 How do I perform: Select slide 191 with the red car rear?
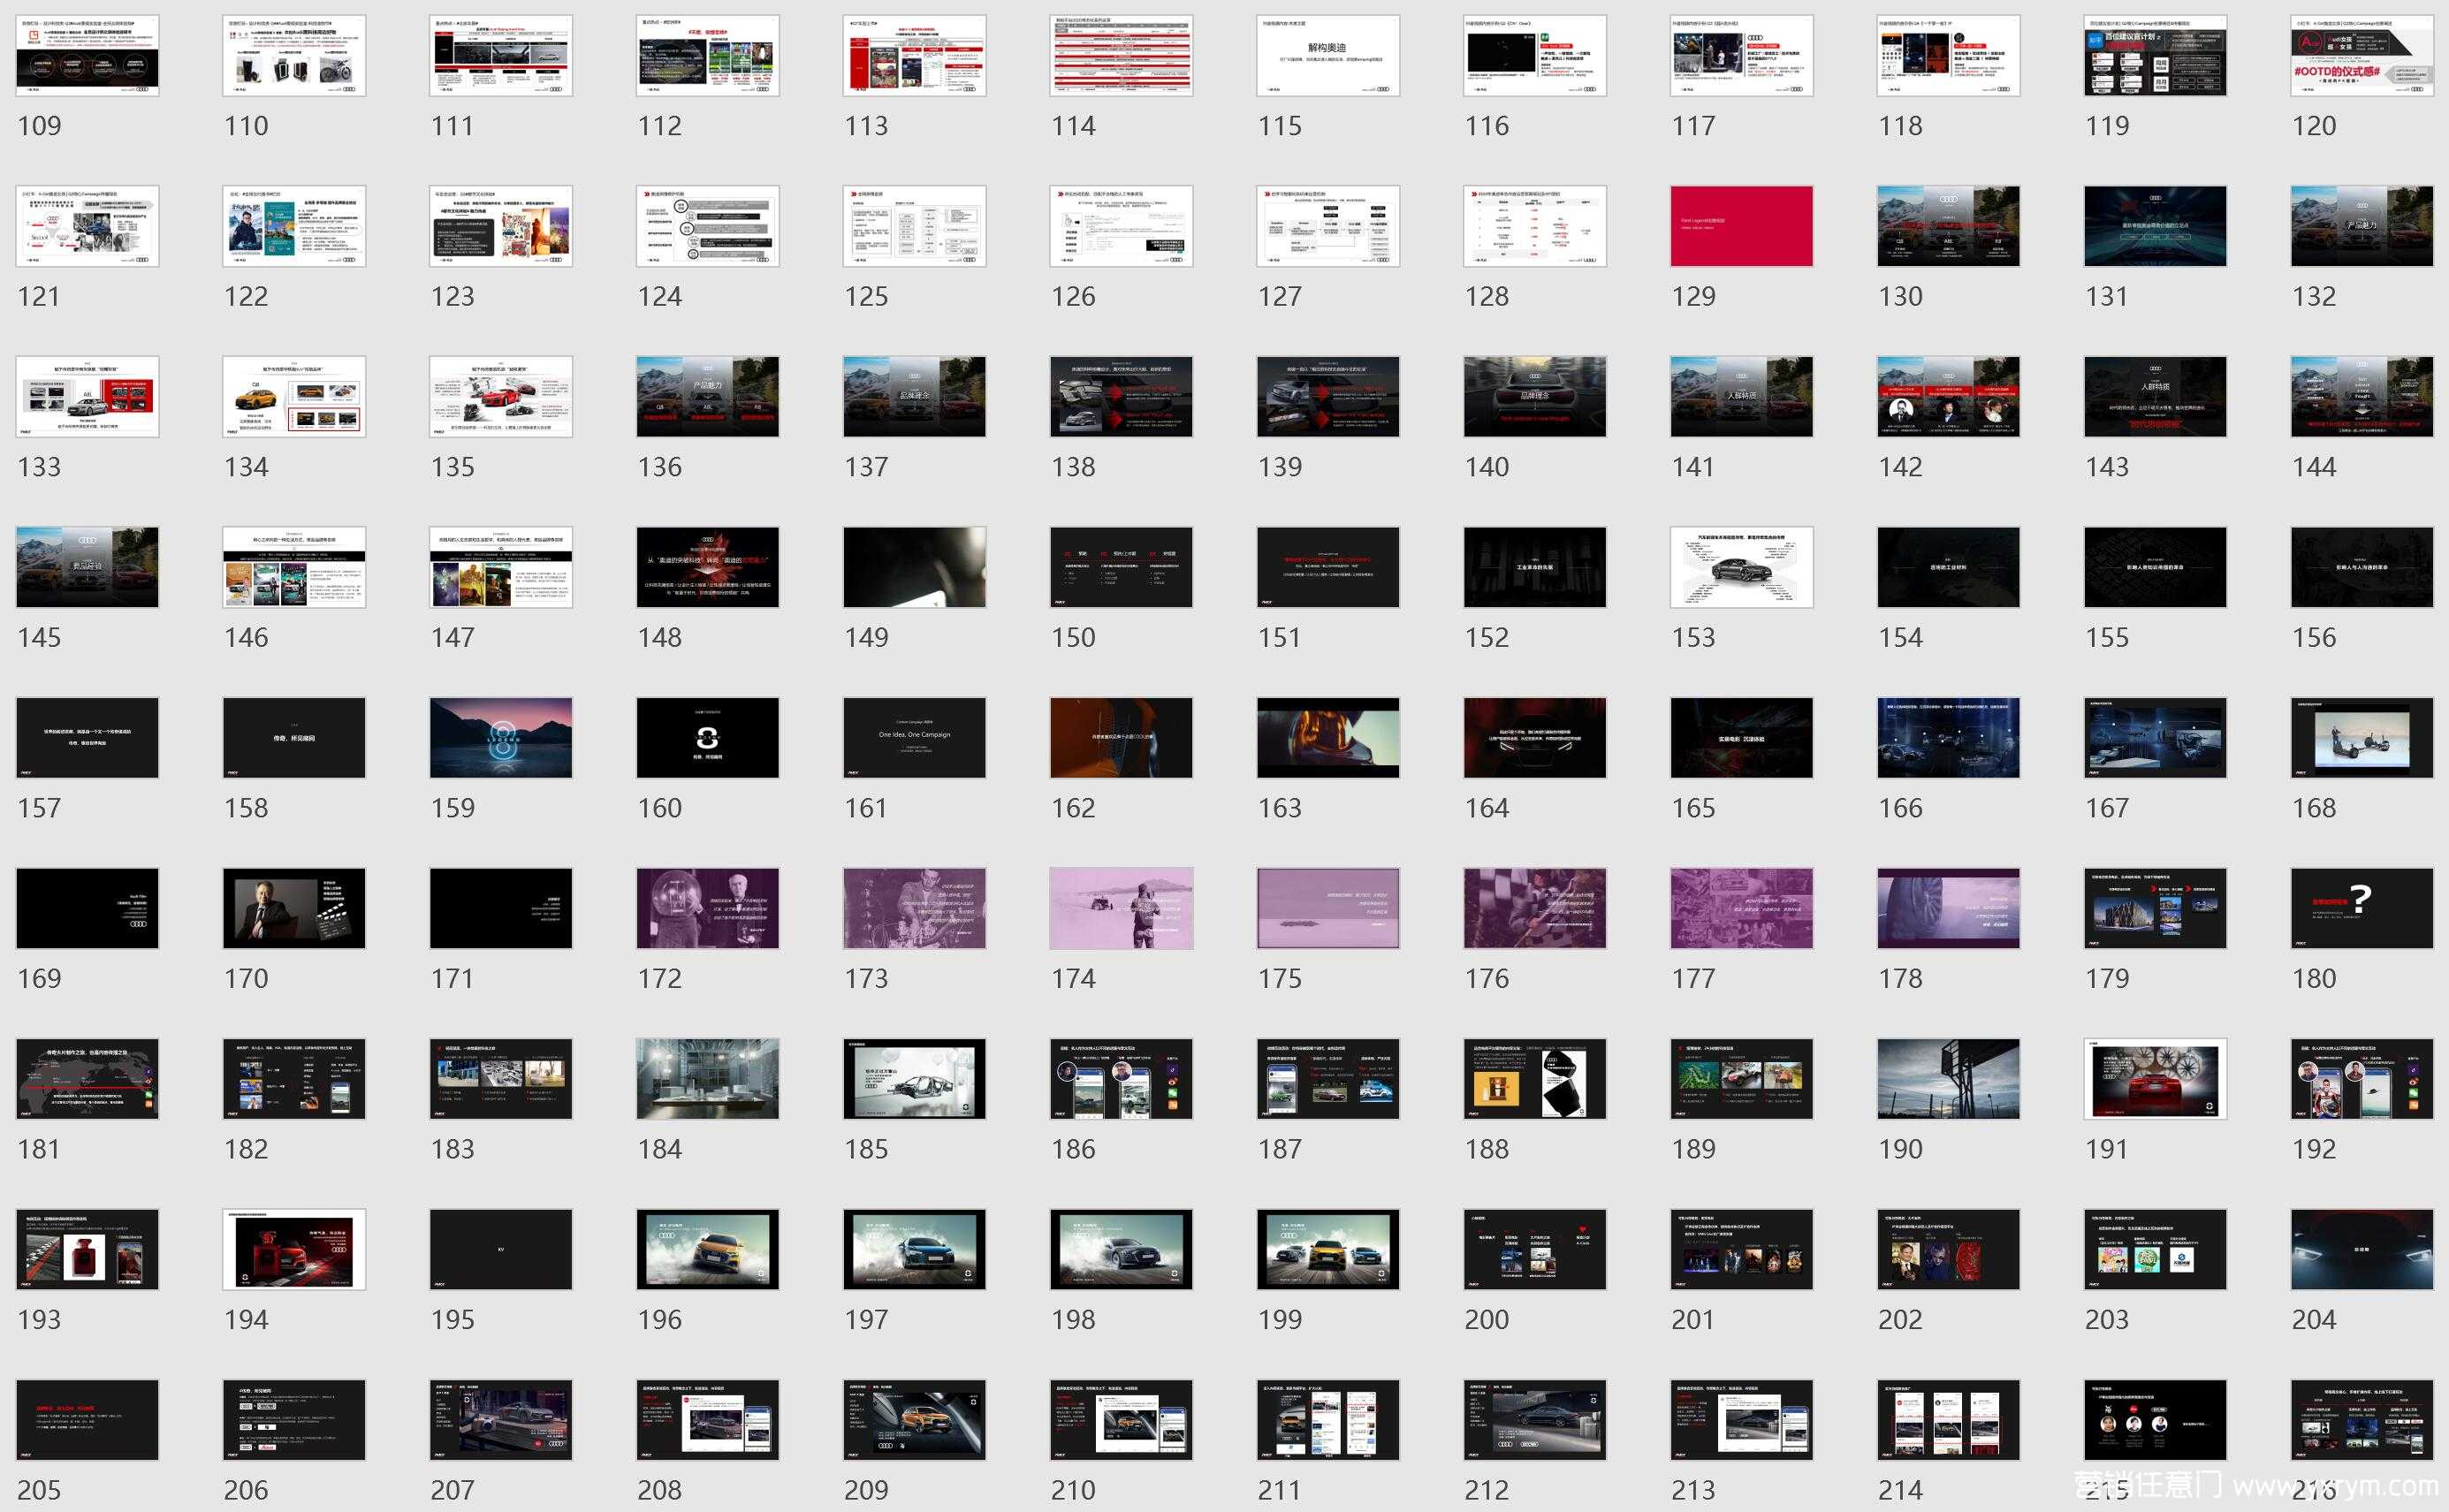(2155, 1079)
